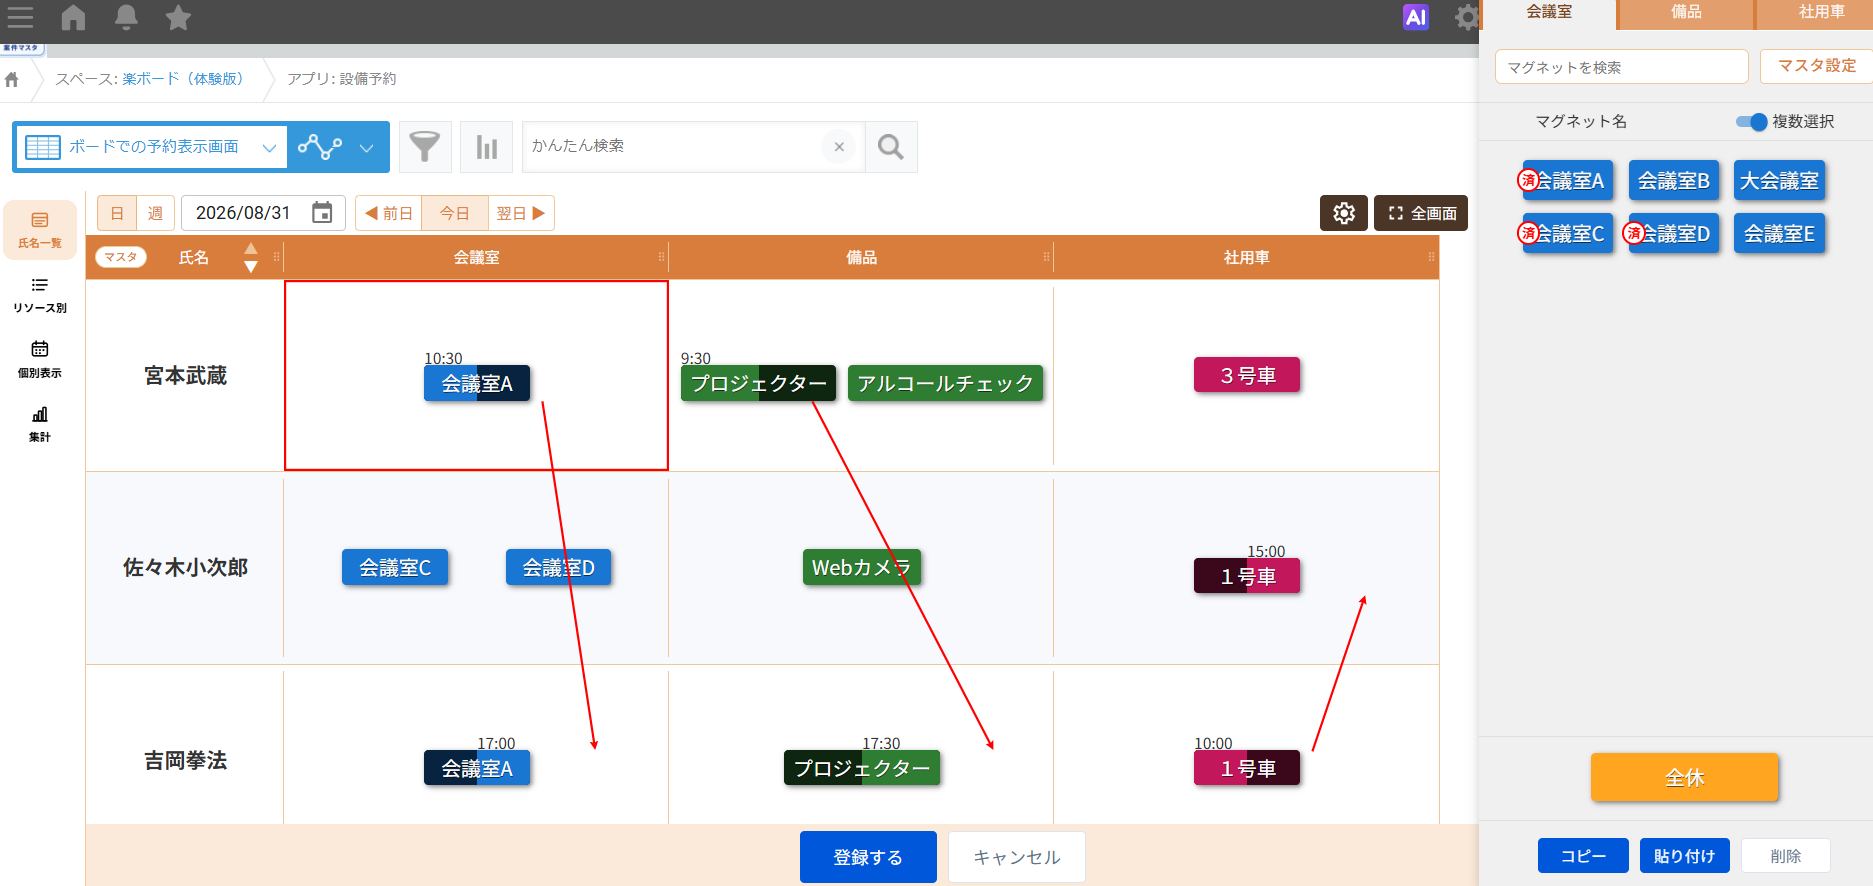Open the bar chart aggregate icon
The image size is (1873, 886).
pyautogui.click(x=487, y=147)
